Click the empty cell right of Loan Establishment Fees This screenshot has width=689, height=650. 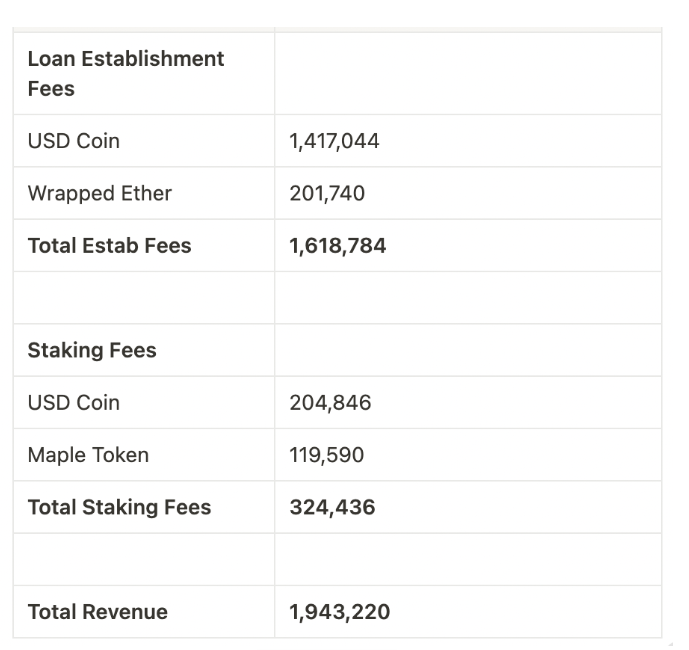(x=468, y=73)
